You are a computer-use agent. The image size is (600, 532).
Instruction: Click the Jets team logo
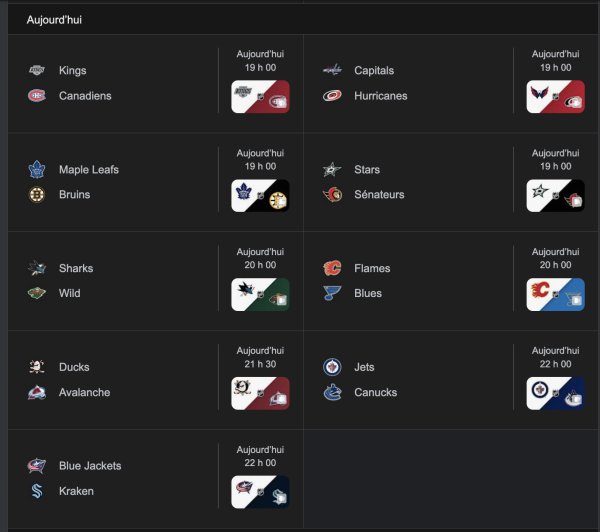(x=332, y=367)
